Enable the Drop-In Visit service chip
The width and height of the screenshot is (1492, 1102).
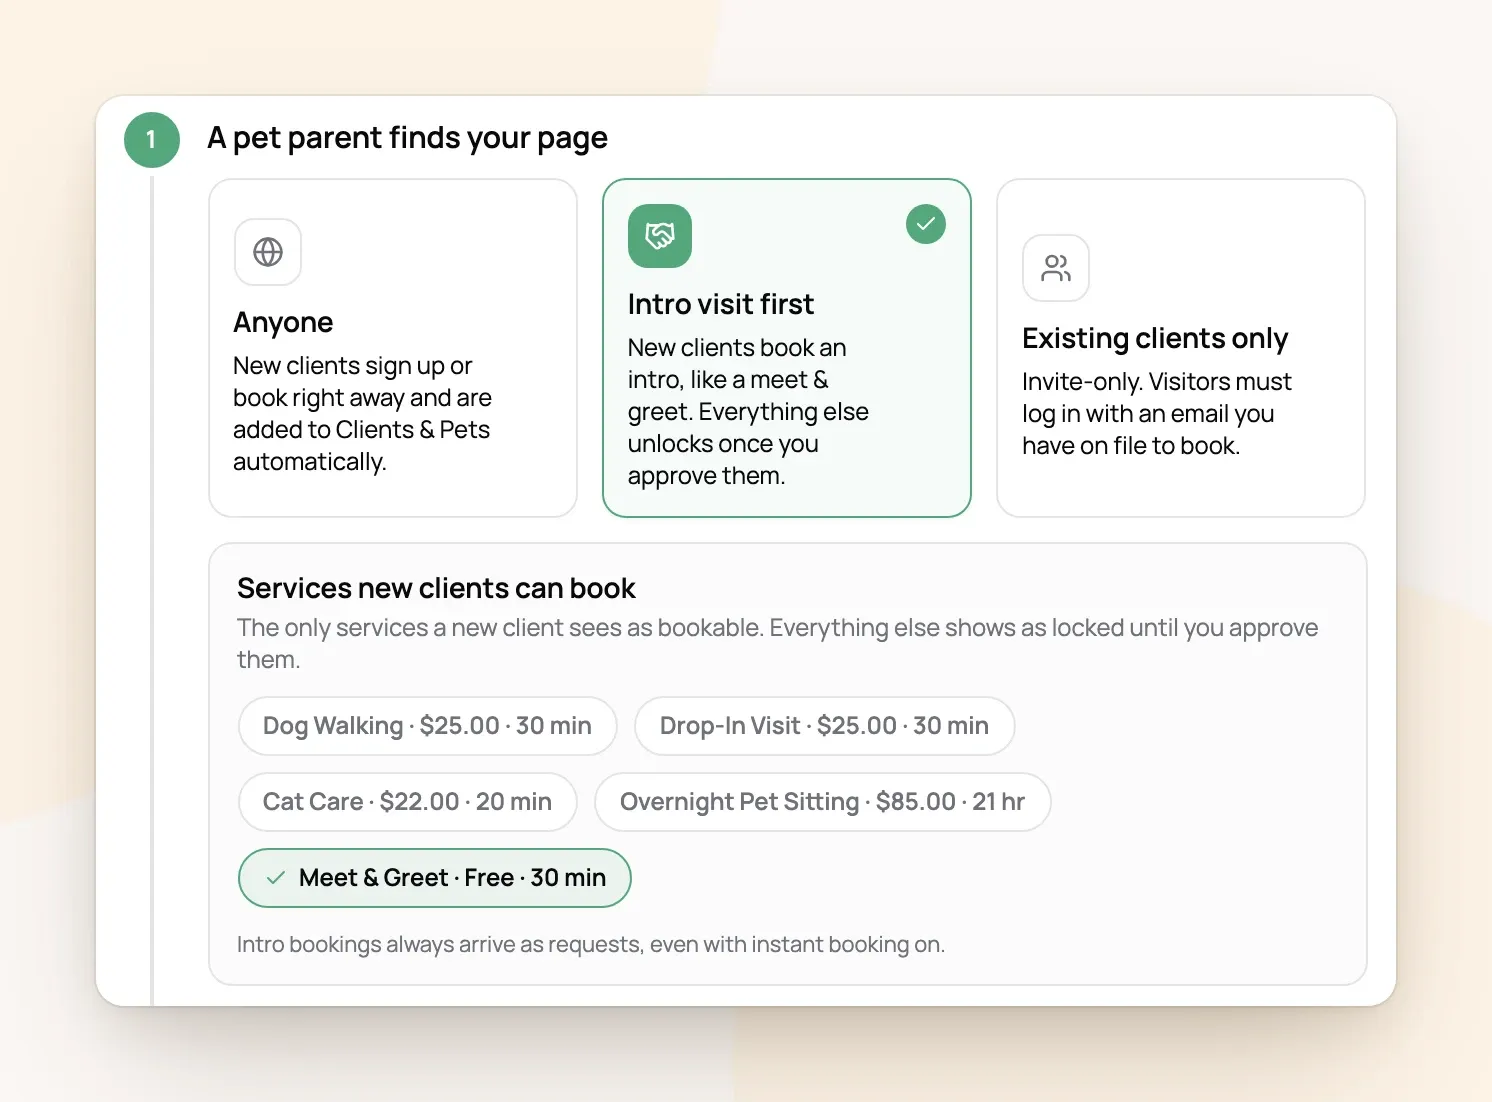click(x=824, y=726)
